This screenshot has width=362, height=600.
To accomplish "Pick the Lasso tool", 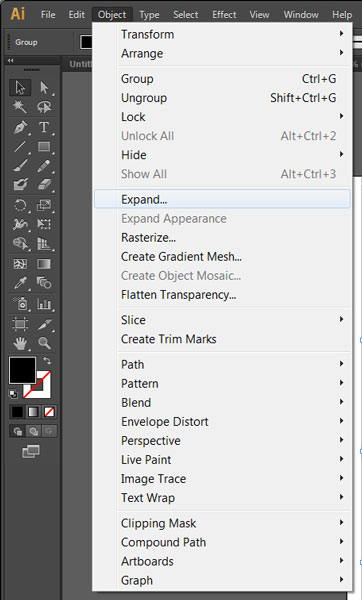I will (x=44, y=107).
